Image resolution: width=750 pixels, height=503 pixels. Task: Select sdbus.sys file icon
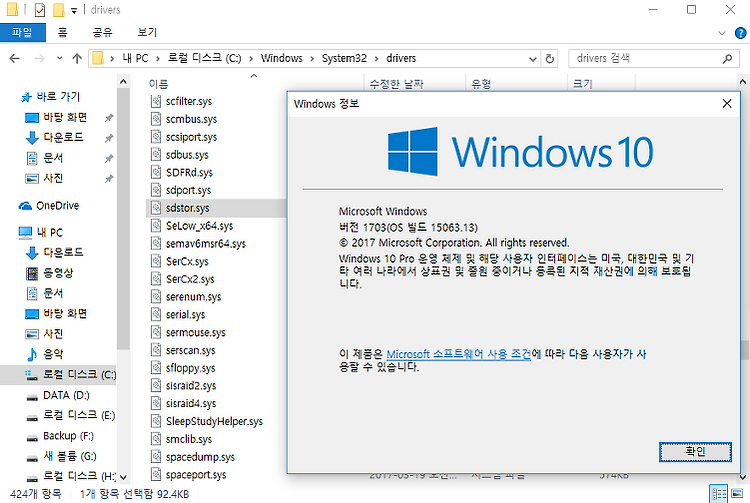(155, 154)
